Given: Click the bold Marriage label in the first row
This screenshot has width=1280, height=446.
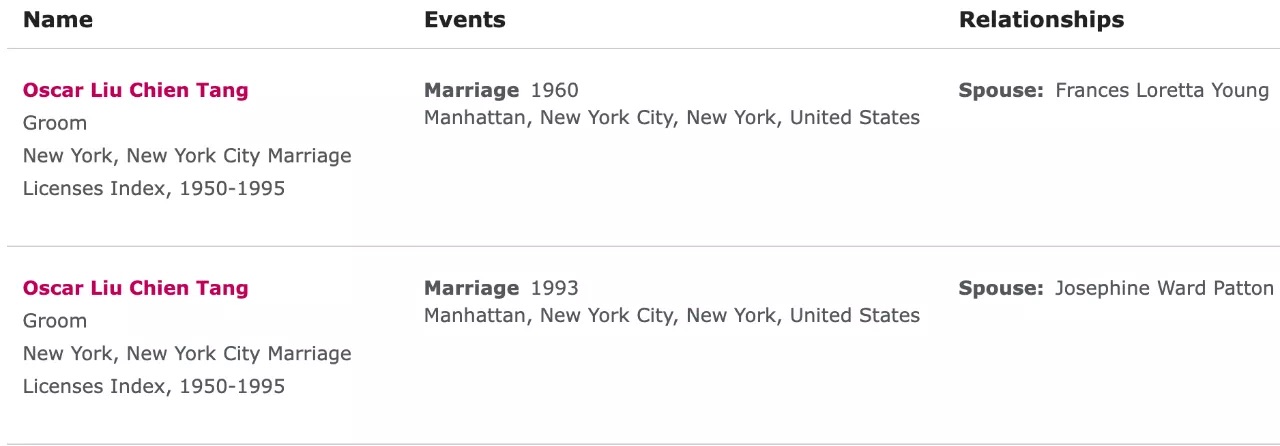Looking at the screenshot, I should pos(471,90).
